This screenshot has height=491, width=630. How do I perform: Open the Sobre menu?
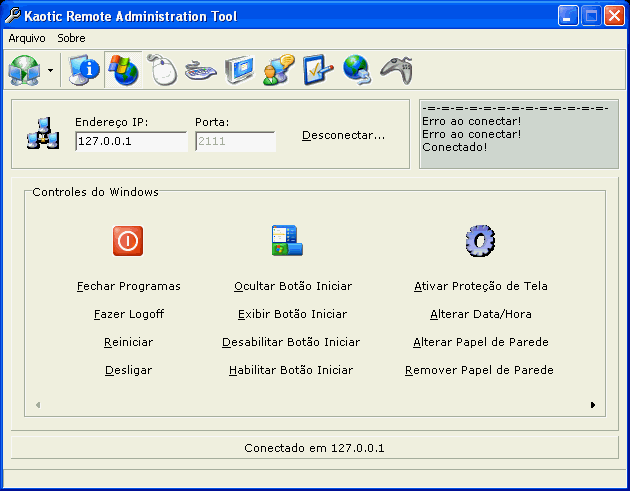pyautogui.click(x=72, y=38)
